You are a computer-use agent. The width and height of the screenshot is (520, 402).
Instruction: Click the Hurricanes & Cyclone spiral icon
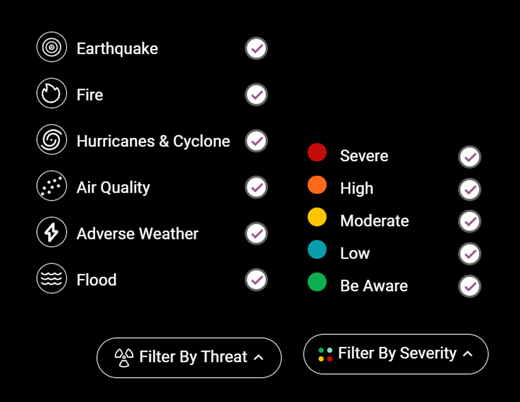tap(52, 140)
